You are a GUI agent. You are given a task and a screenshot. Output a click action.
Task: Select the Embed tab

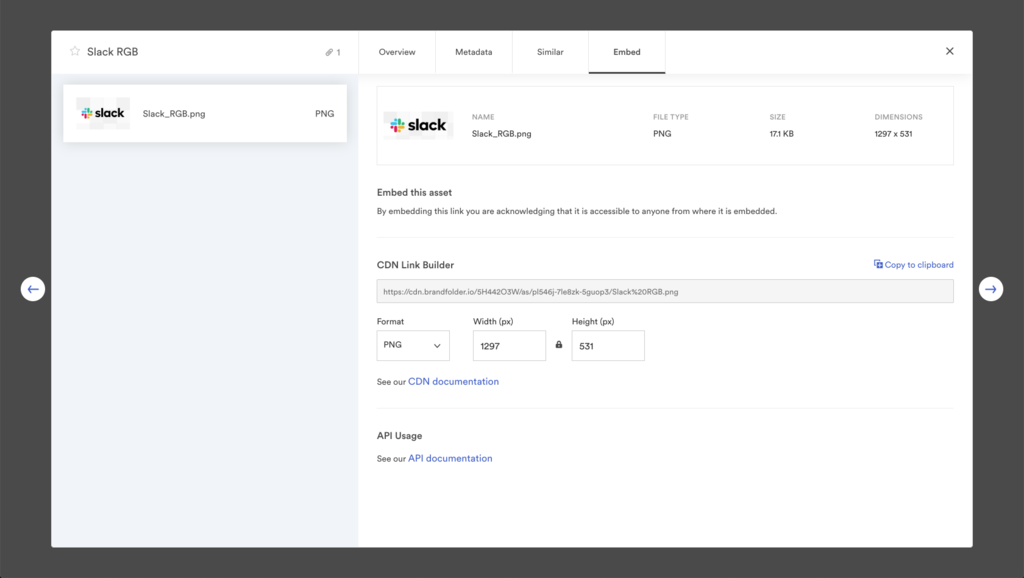[x=627, y=52]
